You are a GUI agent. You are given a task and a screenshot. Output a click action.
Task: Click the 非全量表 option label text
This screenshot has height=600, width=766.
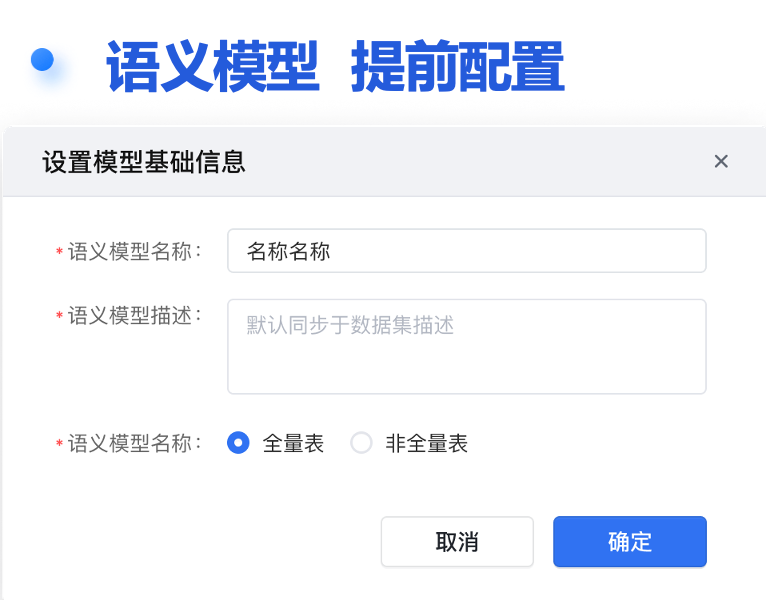427,443
